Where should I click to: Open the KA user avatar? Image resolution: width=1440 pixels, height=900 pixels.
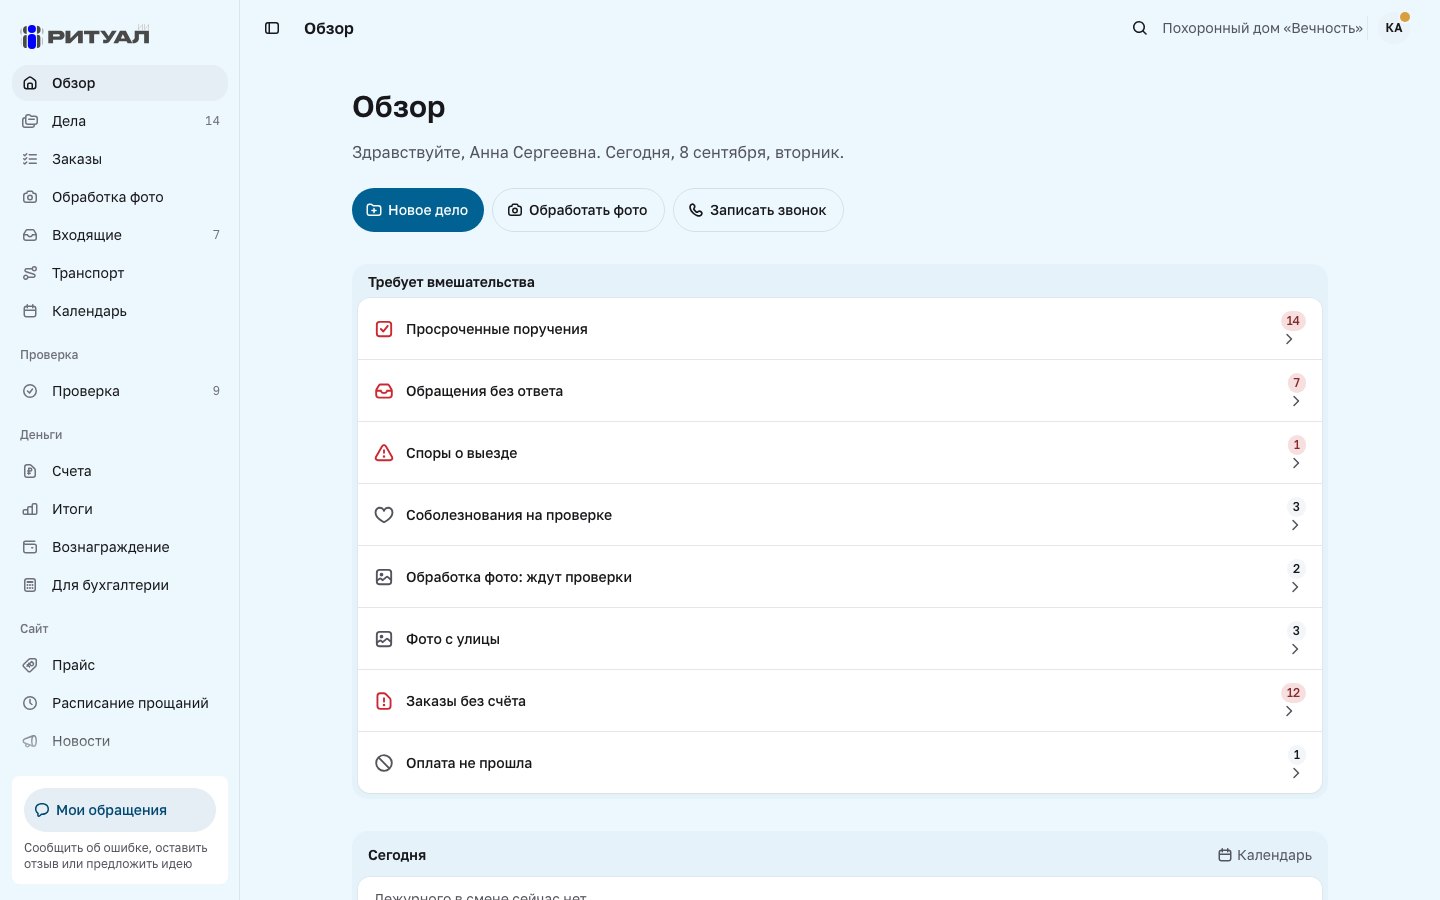click(x=1394, y=28)
